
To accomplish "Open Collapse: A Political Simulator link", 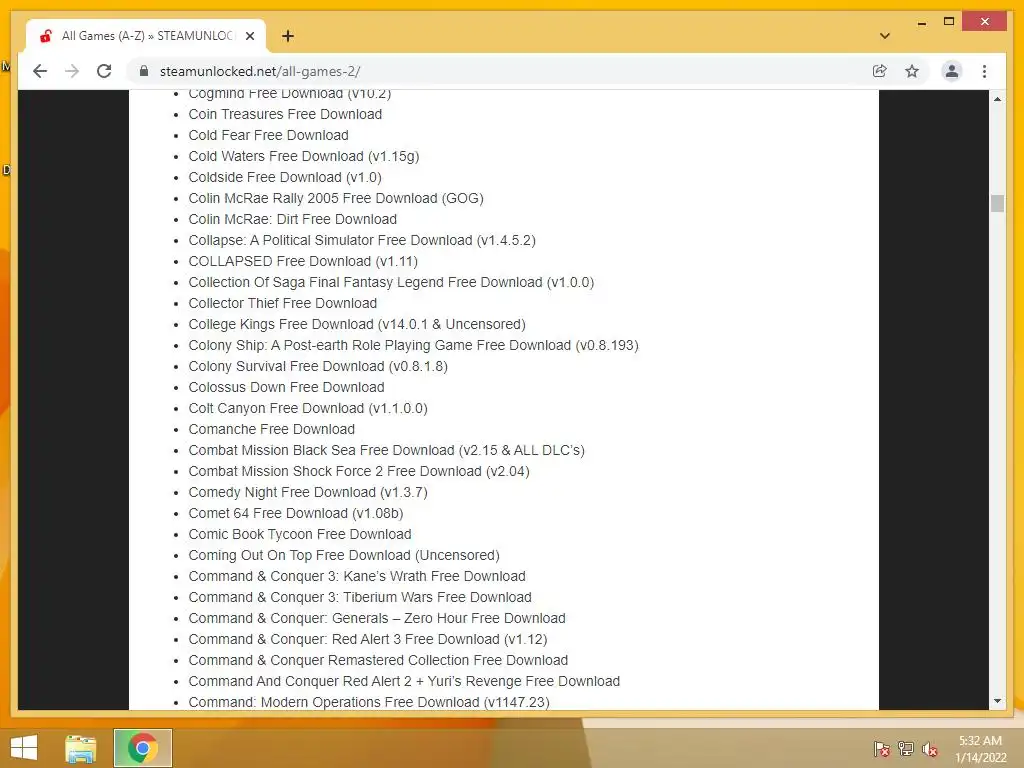I will [x=362, y=240].
